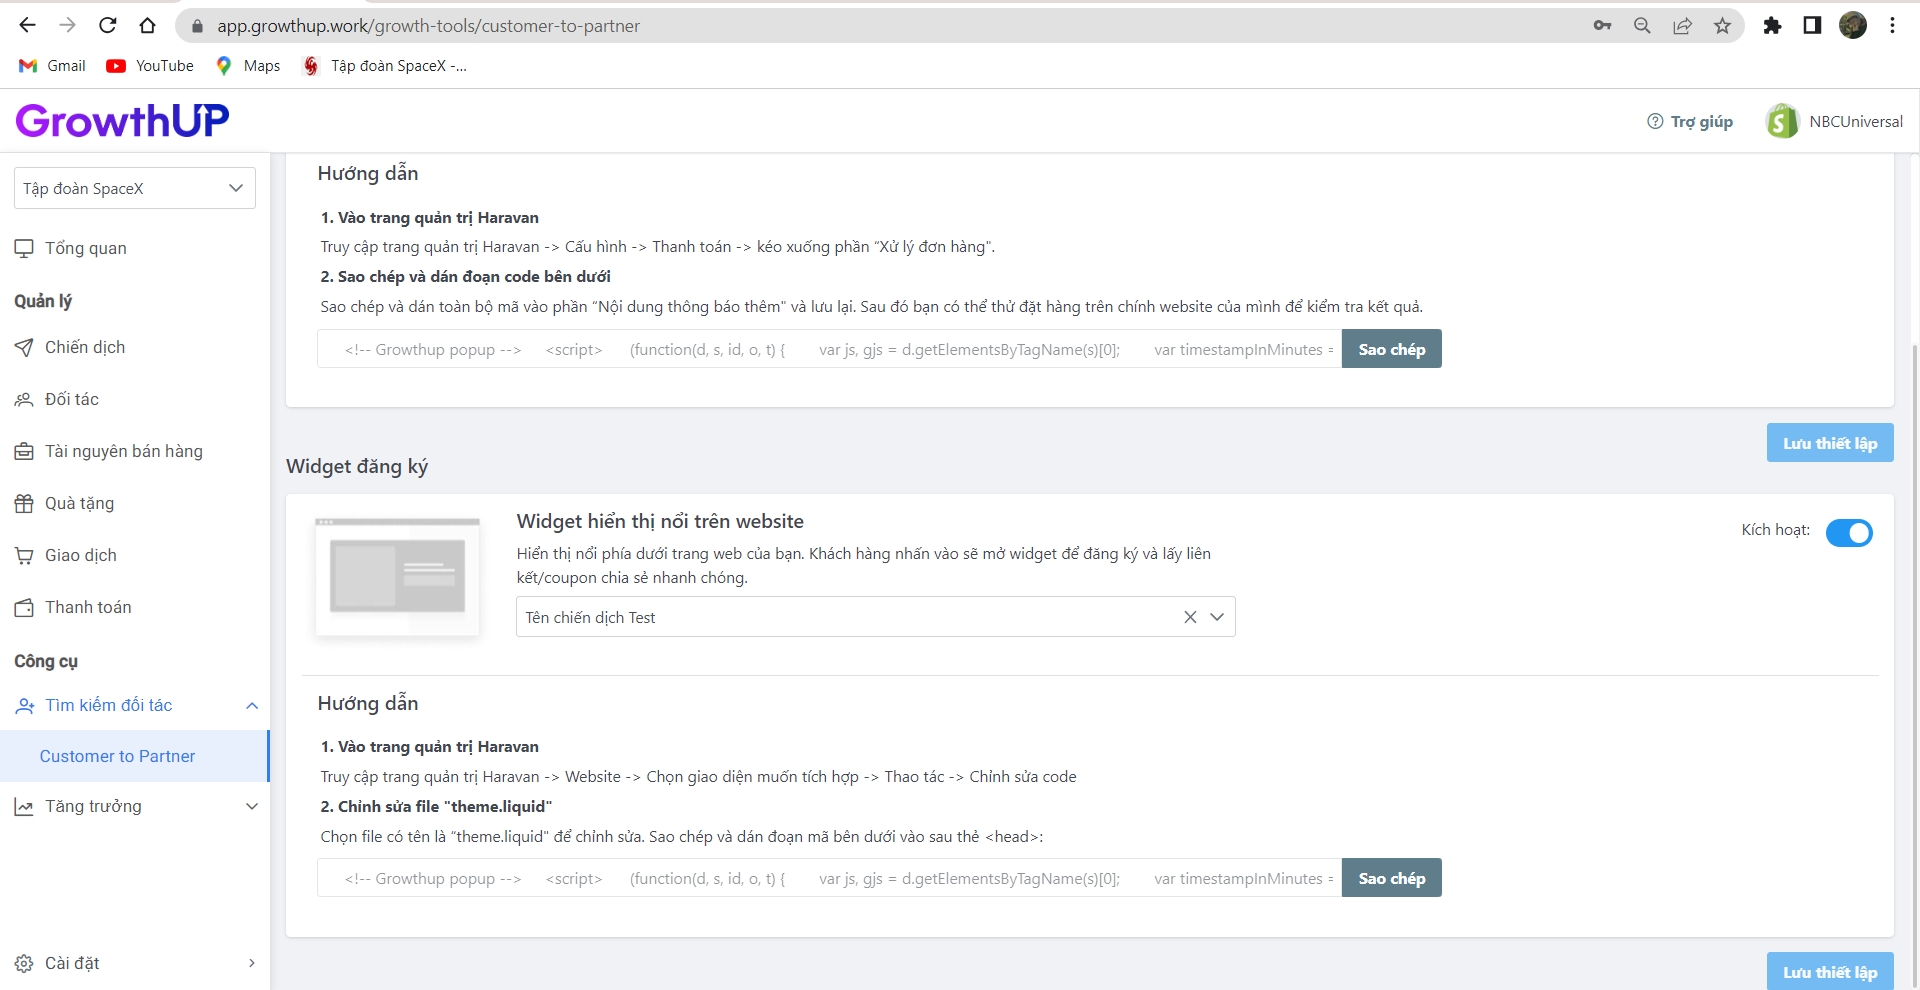Screen dimensions: 1920x990
Task: Clear the selected campaign with the X
Action: (x=1190, y=617)
